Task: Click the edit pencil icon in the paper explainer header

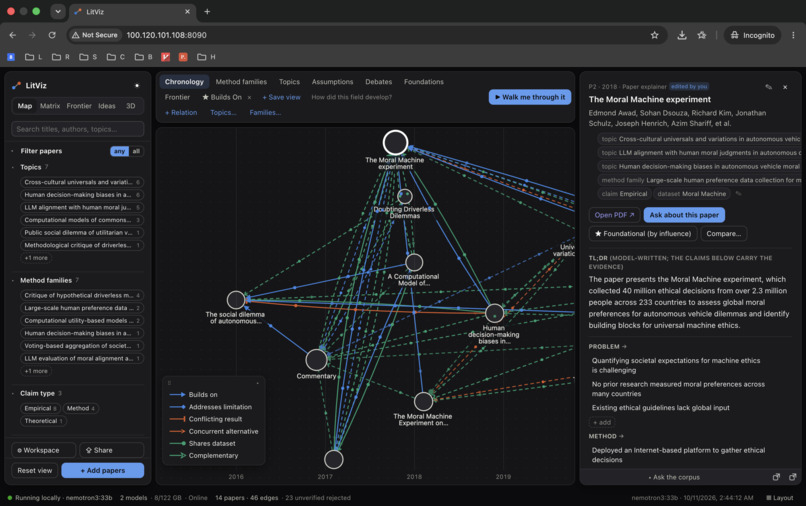Action: point(768,87)
